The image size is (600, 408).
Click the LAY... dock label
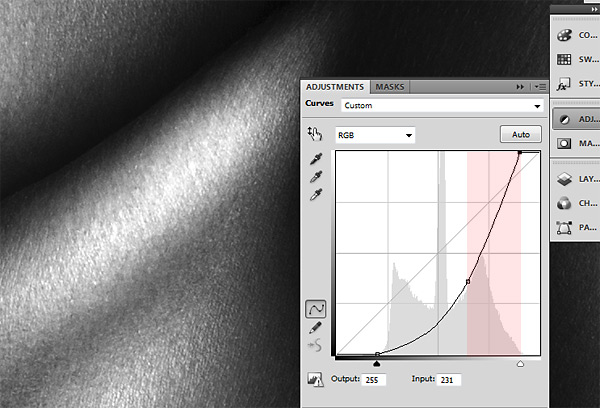tap(589, 179)
